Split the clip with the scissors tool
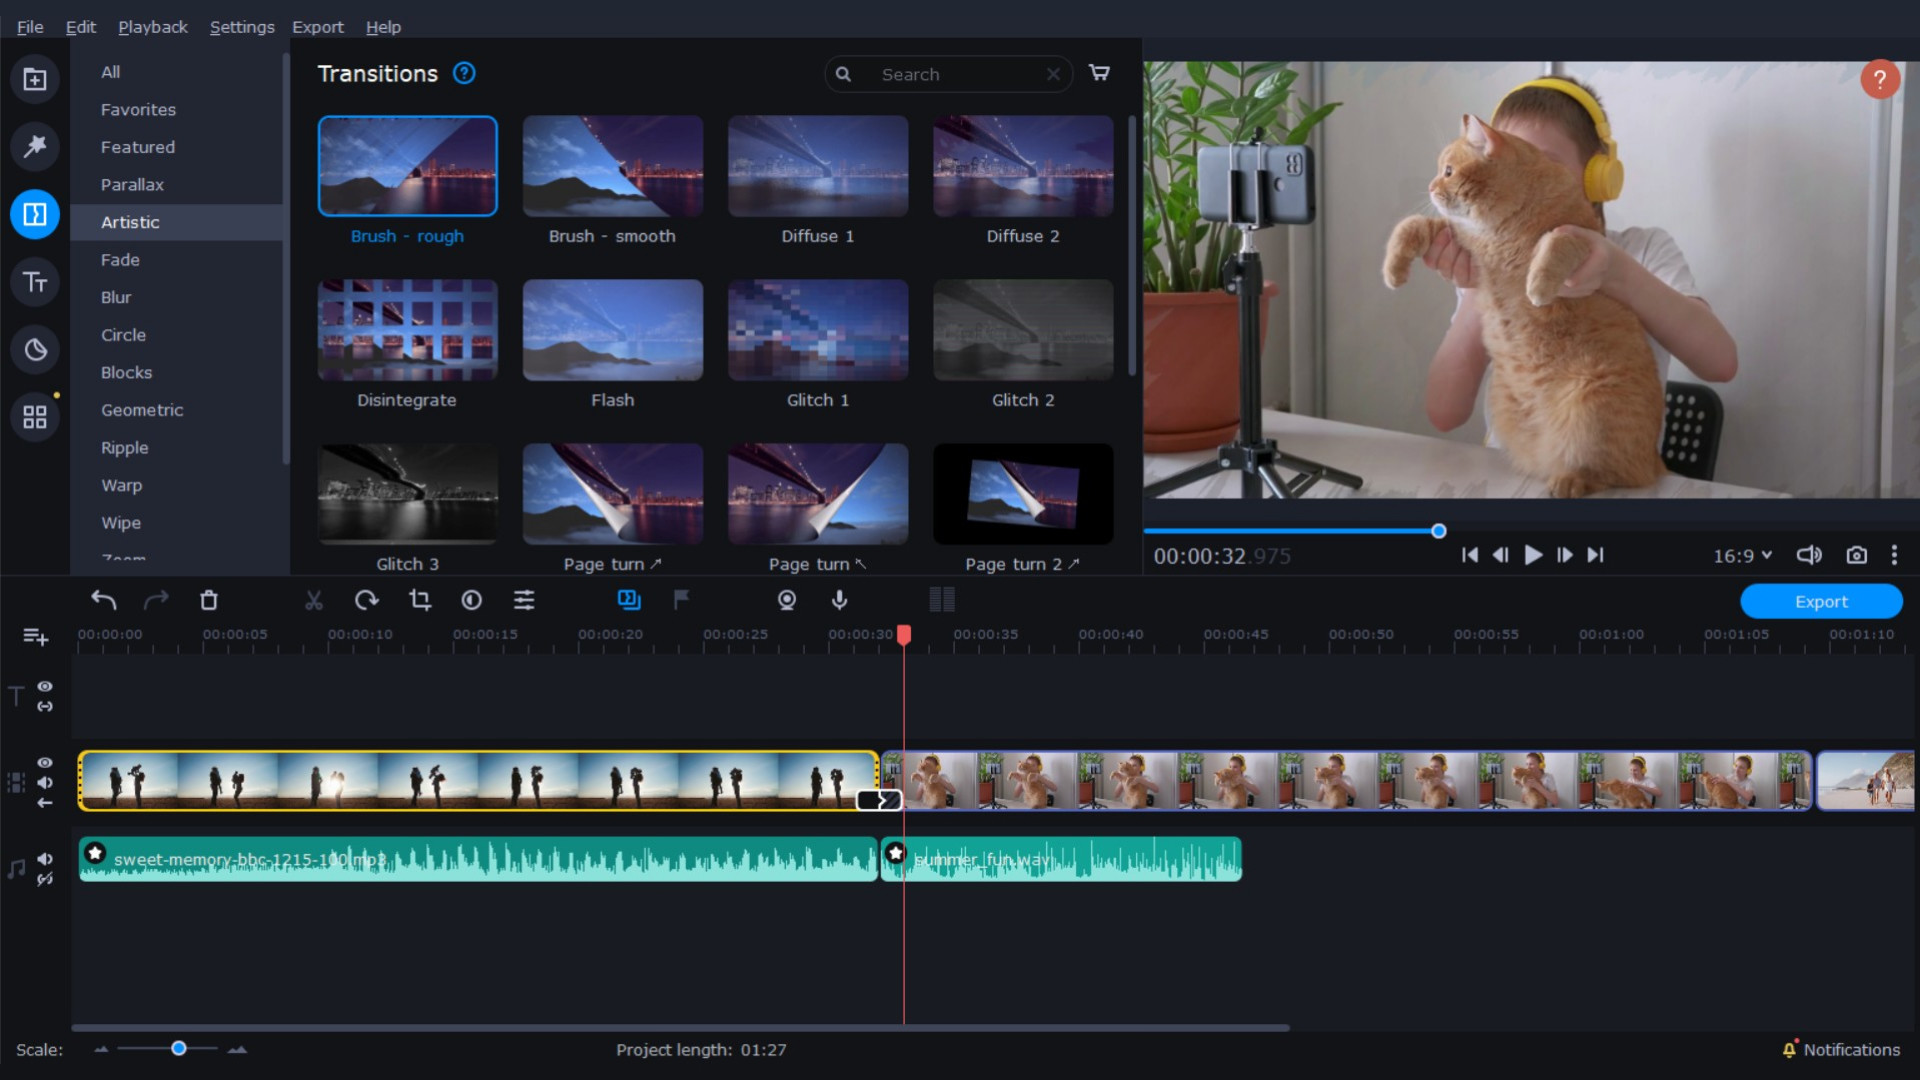 (x=313, y=600)
